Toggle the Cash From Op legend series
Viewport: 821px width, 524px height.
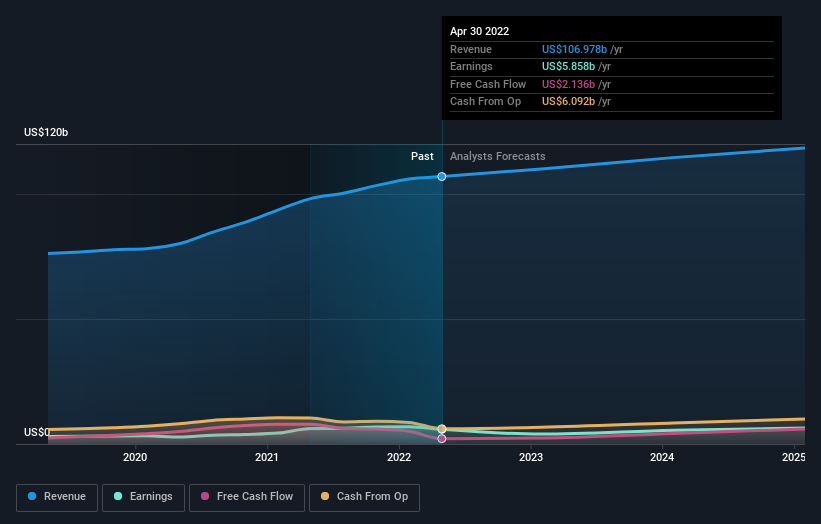click(x=364, y=497)
